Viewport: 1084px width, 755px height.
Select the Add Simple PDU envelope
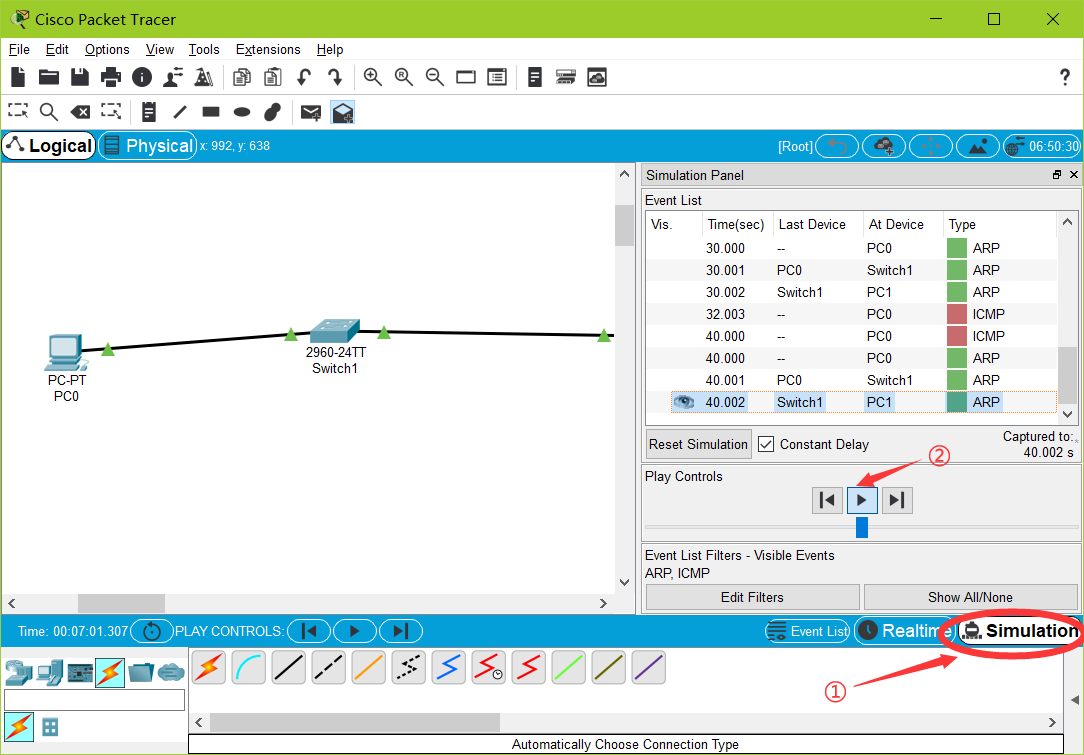click(x=311, y=112)
